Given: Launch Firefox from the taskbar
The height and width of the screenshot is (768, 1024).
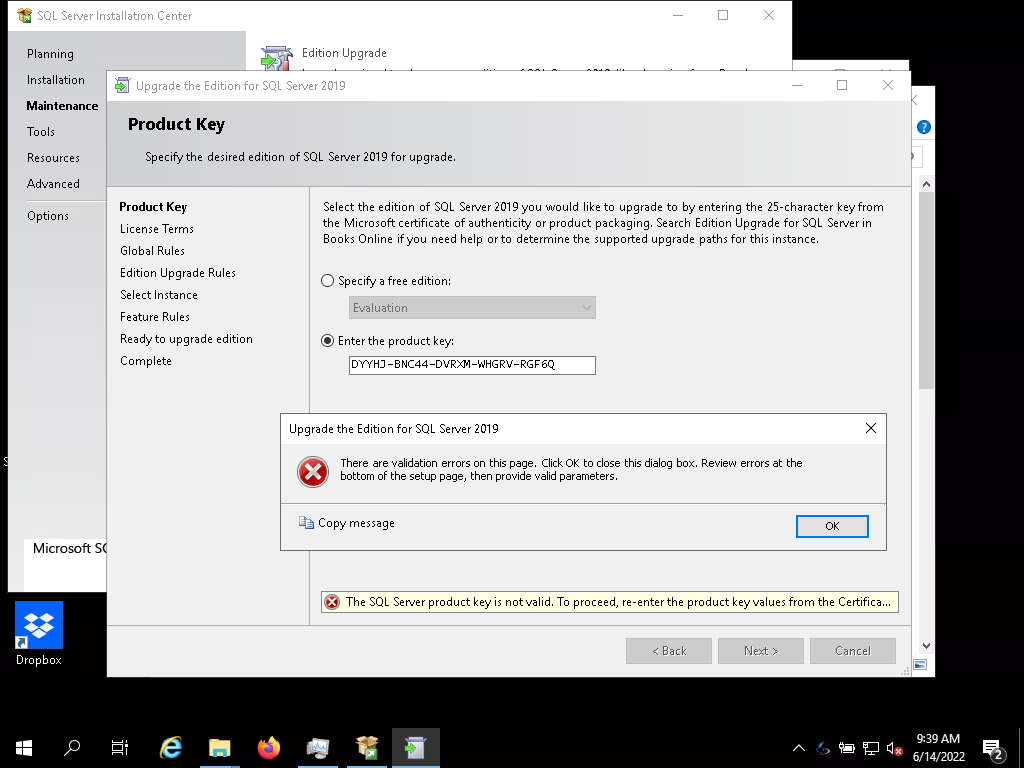Looking at the screenshot, I should [269, 747].
